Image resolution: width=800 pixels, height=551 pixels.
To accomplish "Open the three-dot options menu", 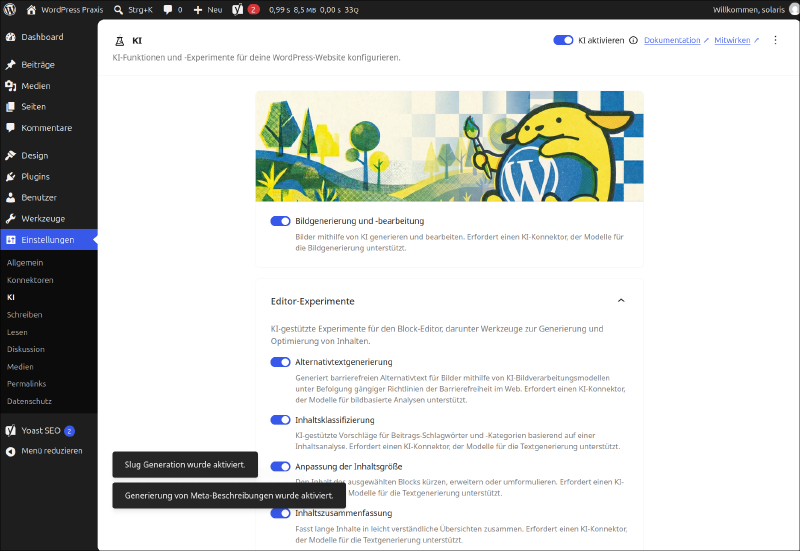I will tap(775, 40).
